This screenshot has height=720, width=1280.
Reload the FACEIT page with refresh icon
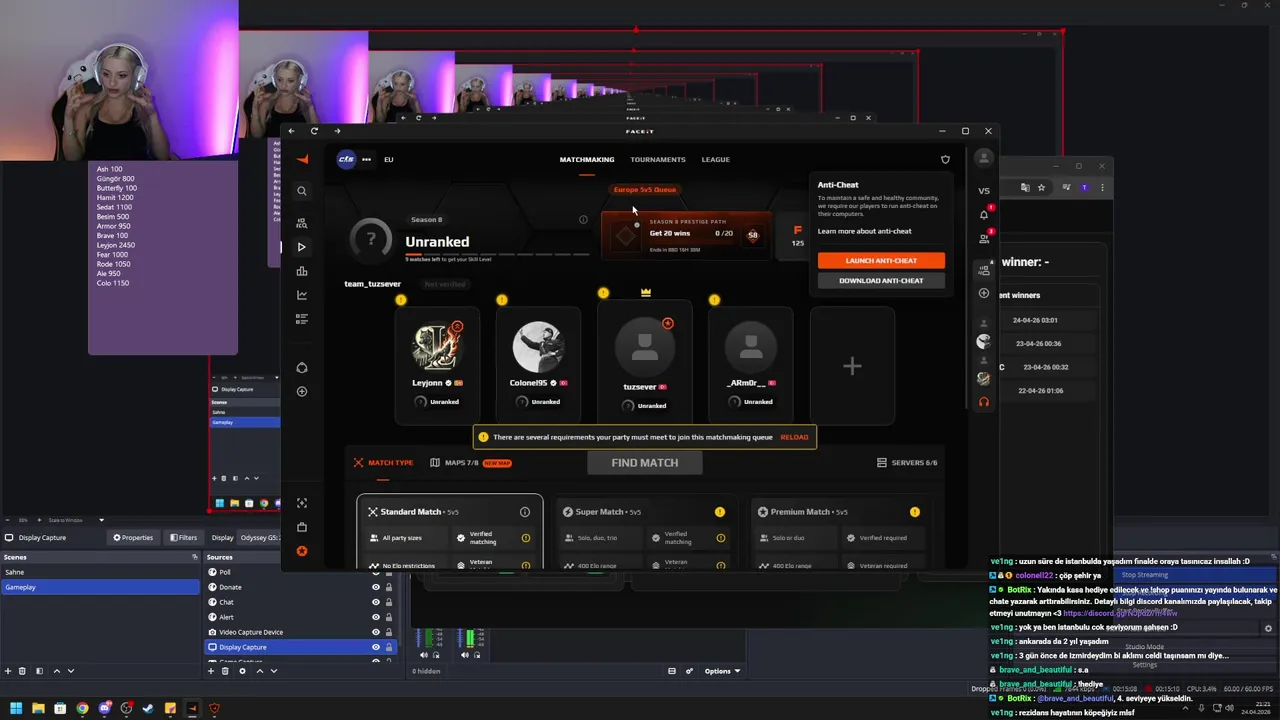pos(314,131)
